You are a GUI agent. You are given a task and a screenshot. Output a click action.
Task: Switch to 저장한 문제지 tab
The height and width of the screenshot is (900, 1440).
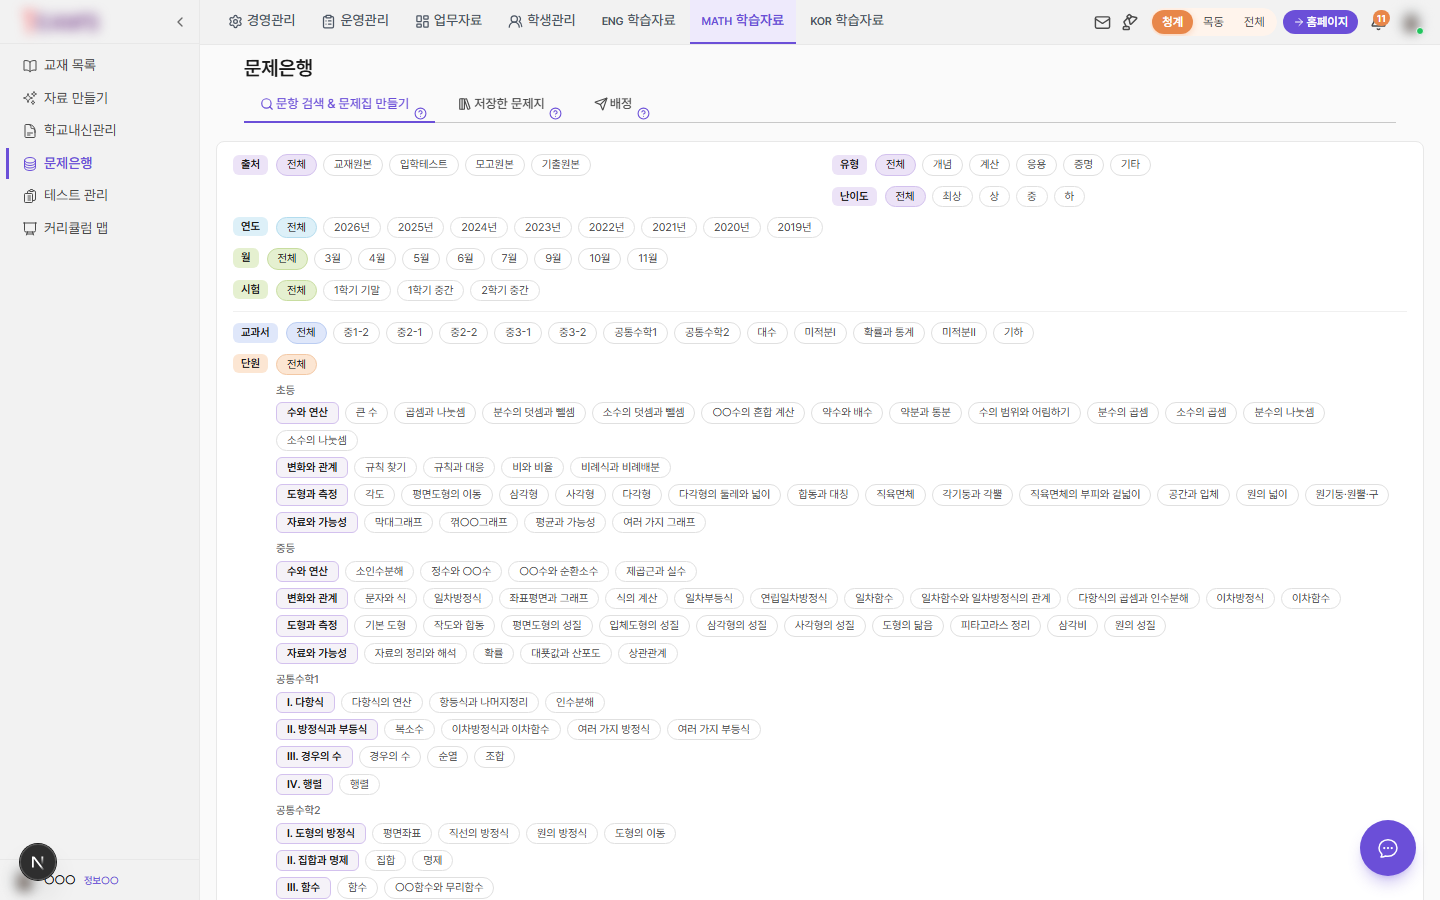[501, 104]
